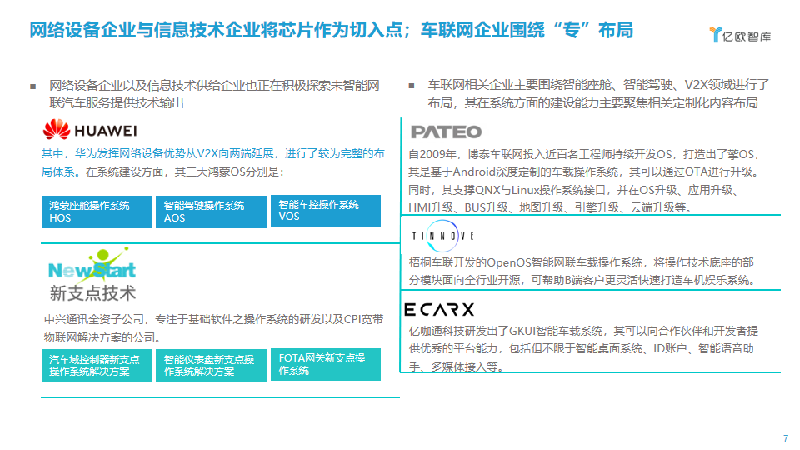Click the PATEO logo
The width and height of the screenshot is (800, 450).
pos(446,132)
